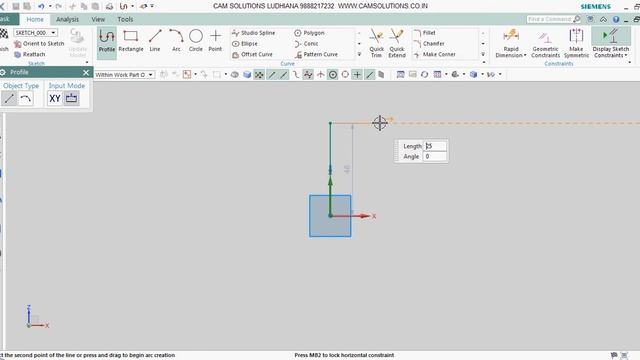
Task: Select XY coordinate input mode
Action: (x=55, y=98)
